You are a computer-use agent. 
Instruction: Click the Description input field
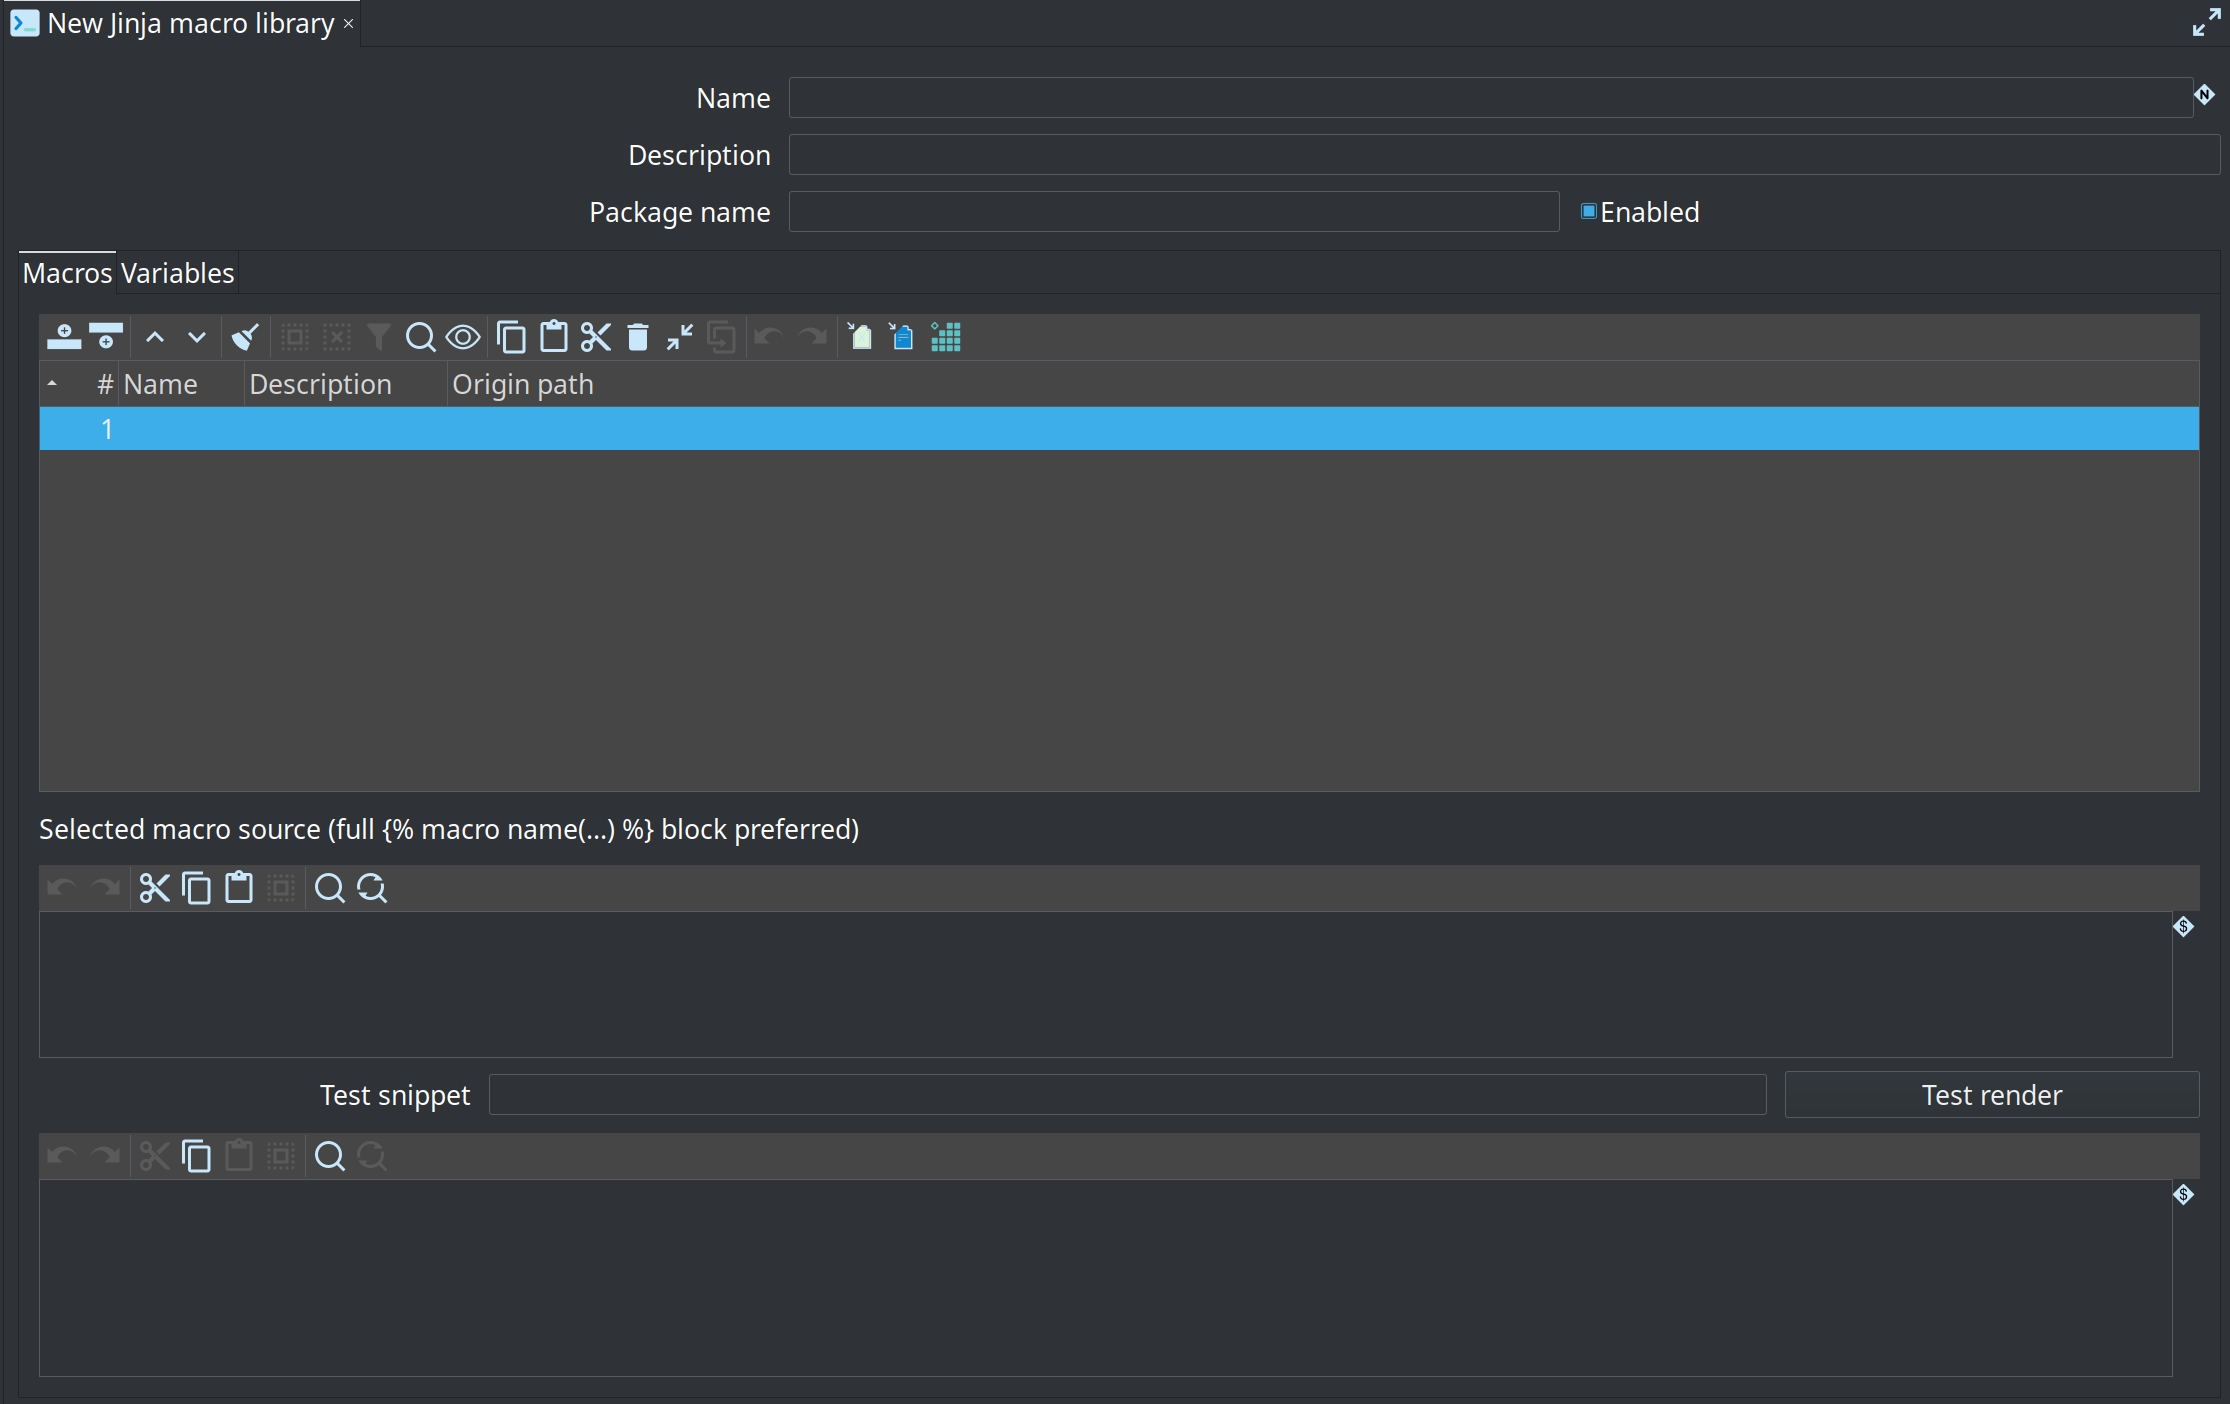1504,154
